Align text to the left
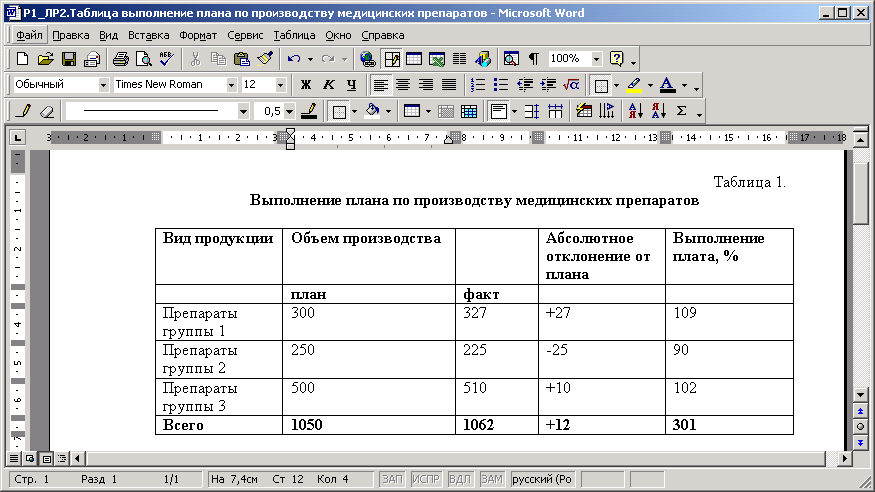 click(381, 85)
